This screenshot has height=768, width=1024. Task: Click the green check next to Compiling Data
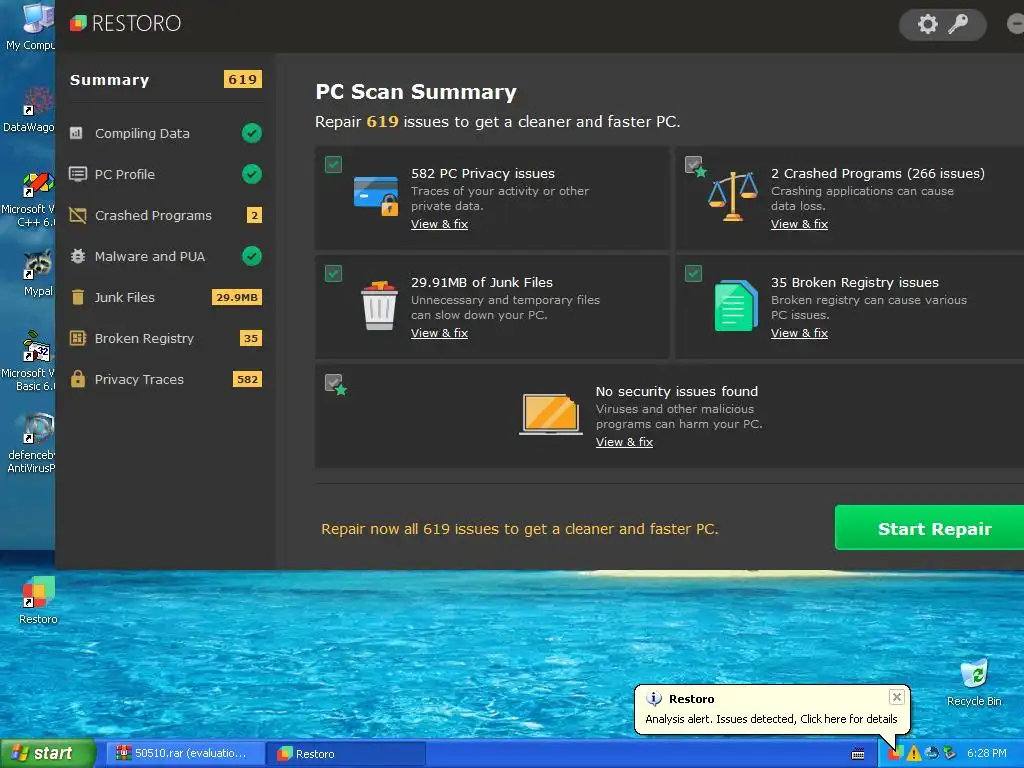tap(251, 133)
